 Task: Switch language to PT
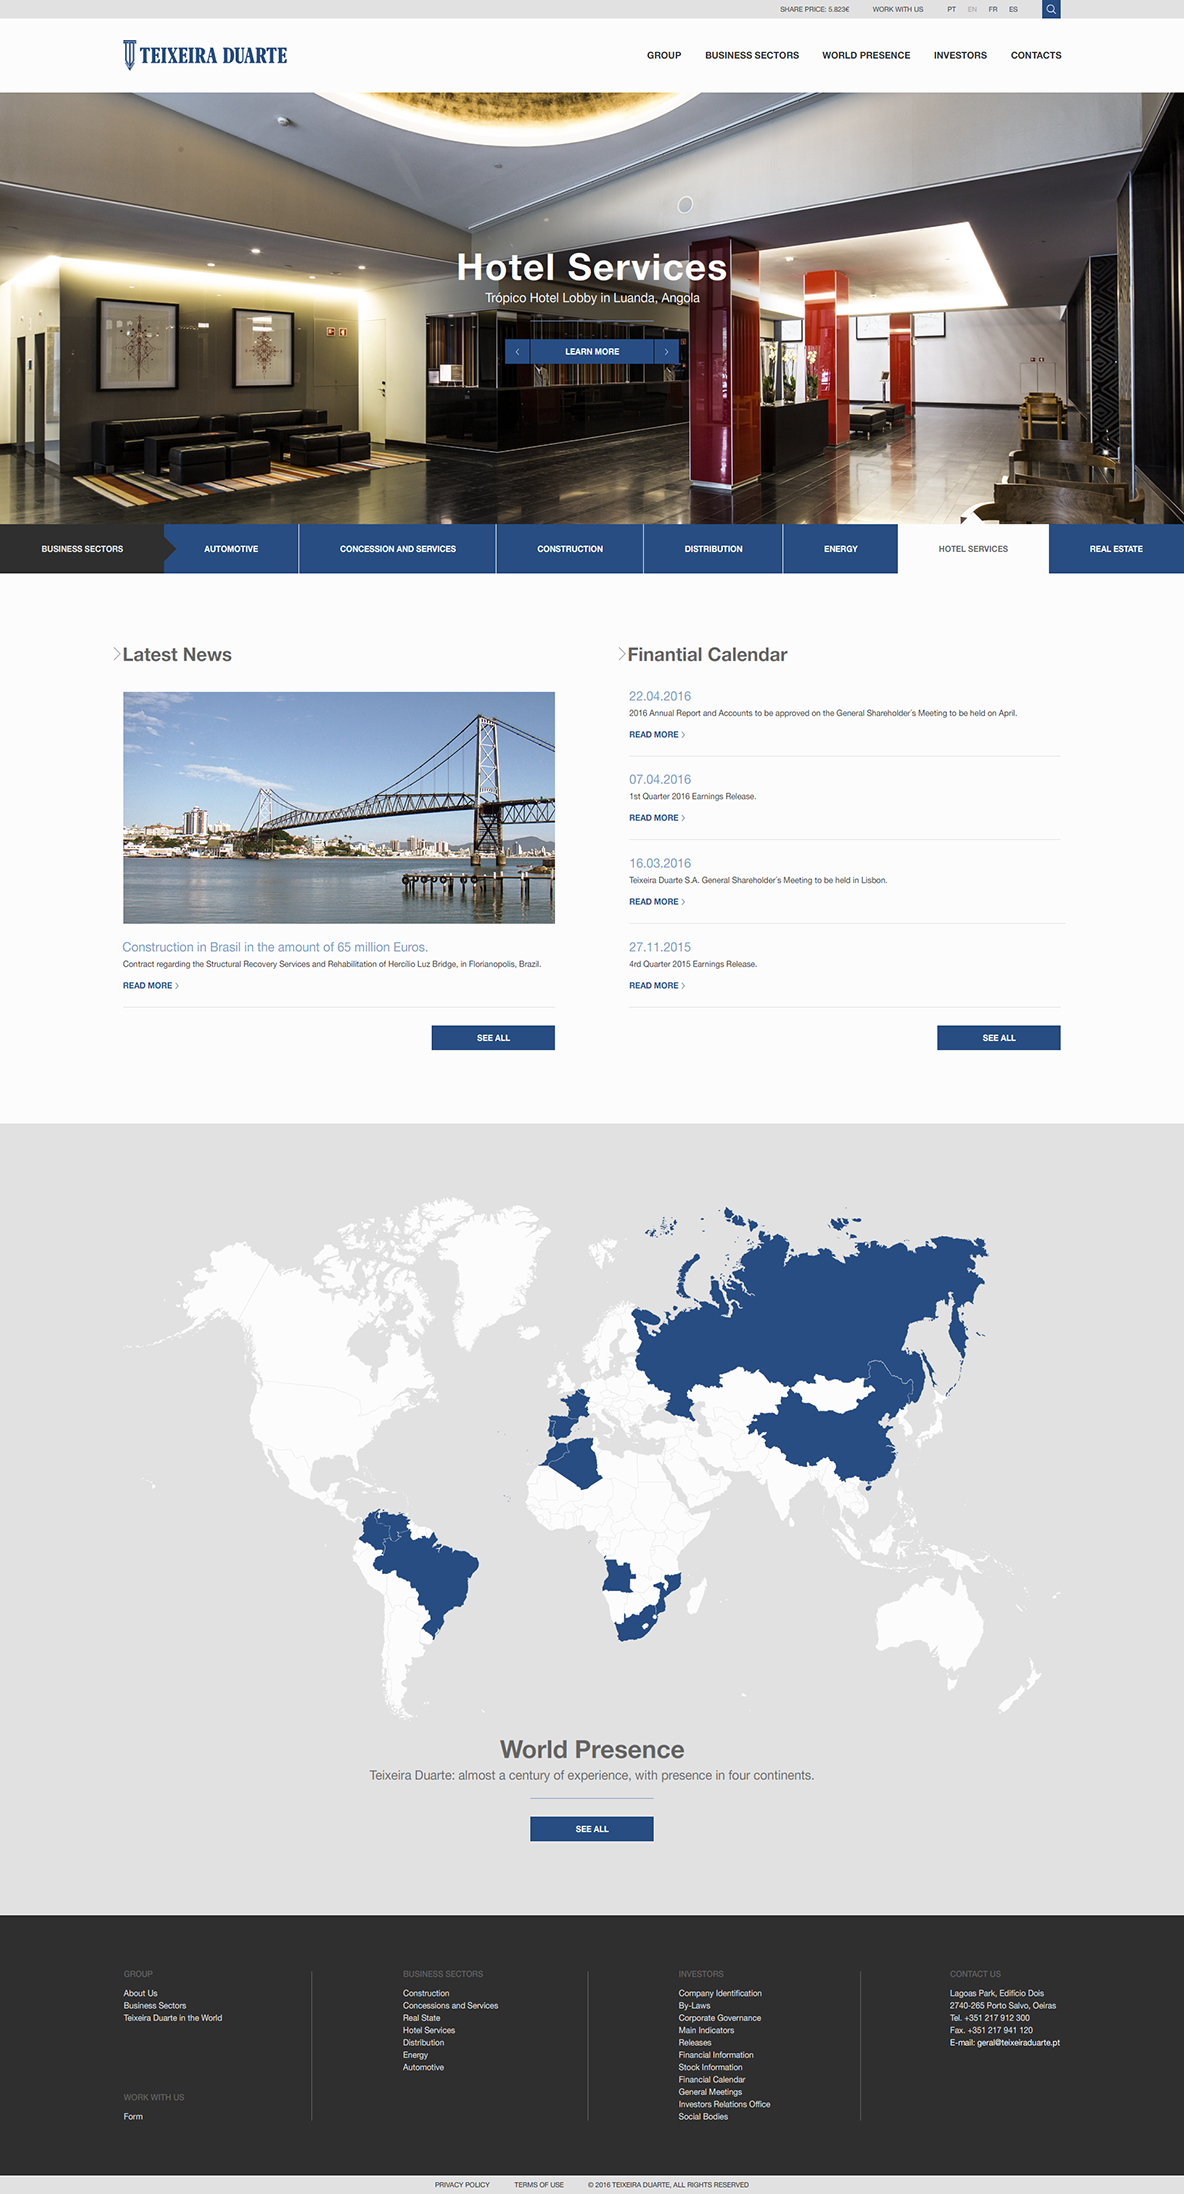[952, 9]
